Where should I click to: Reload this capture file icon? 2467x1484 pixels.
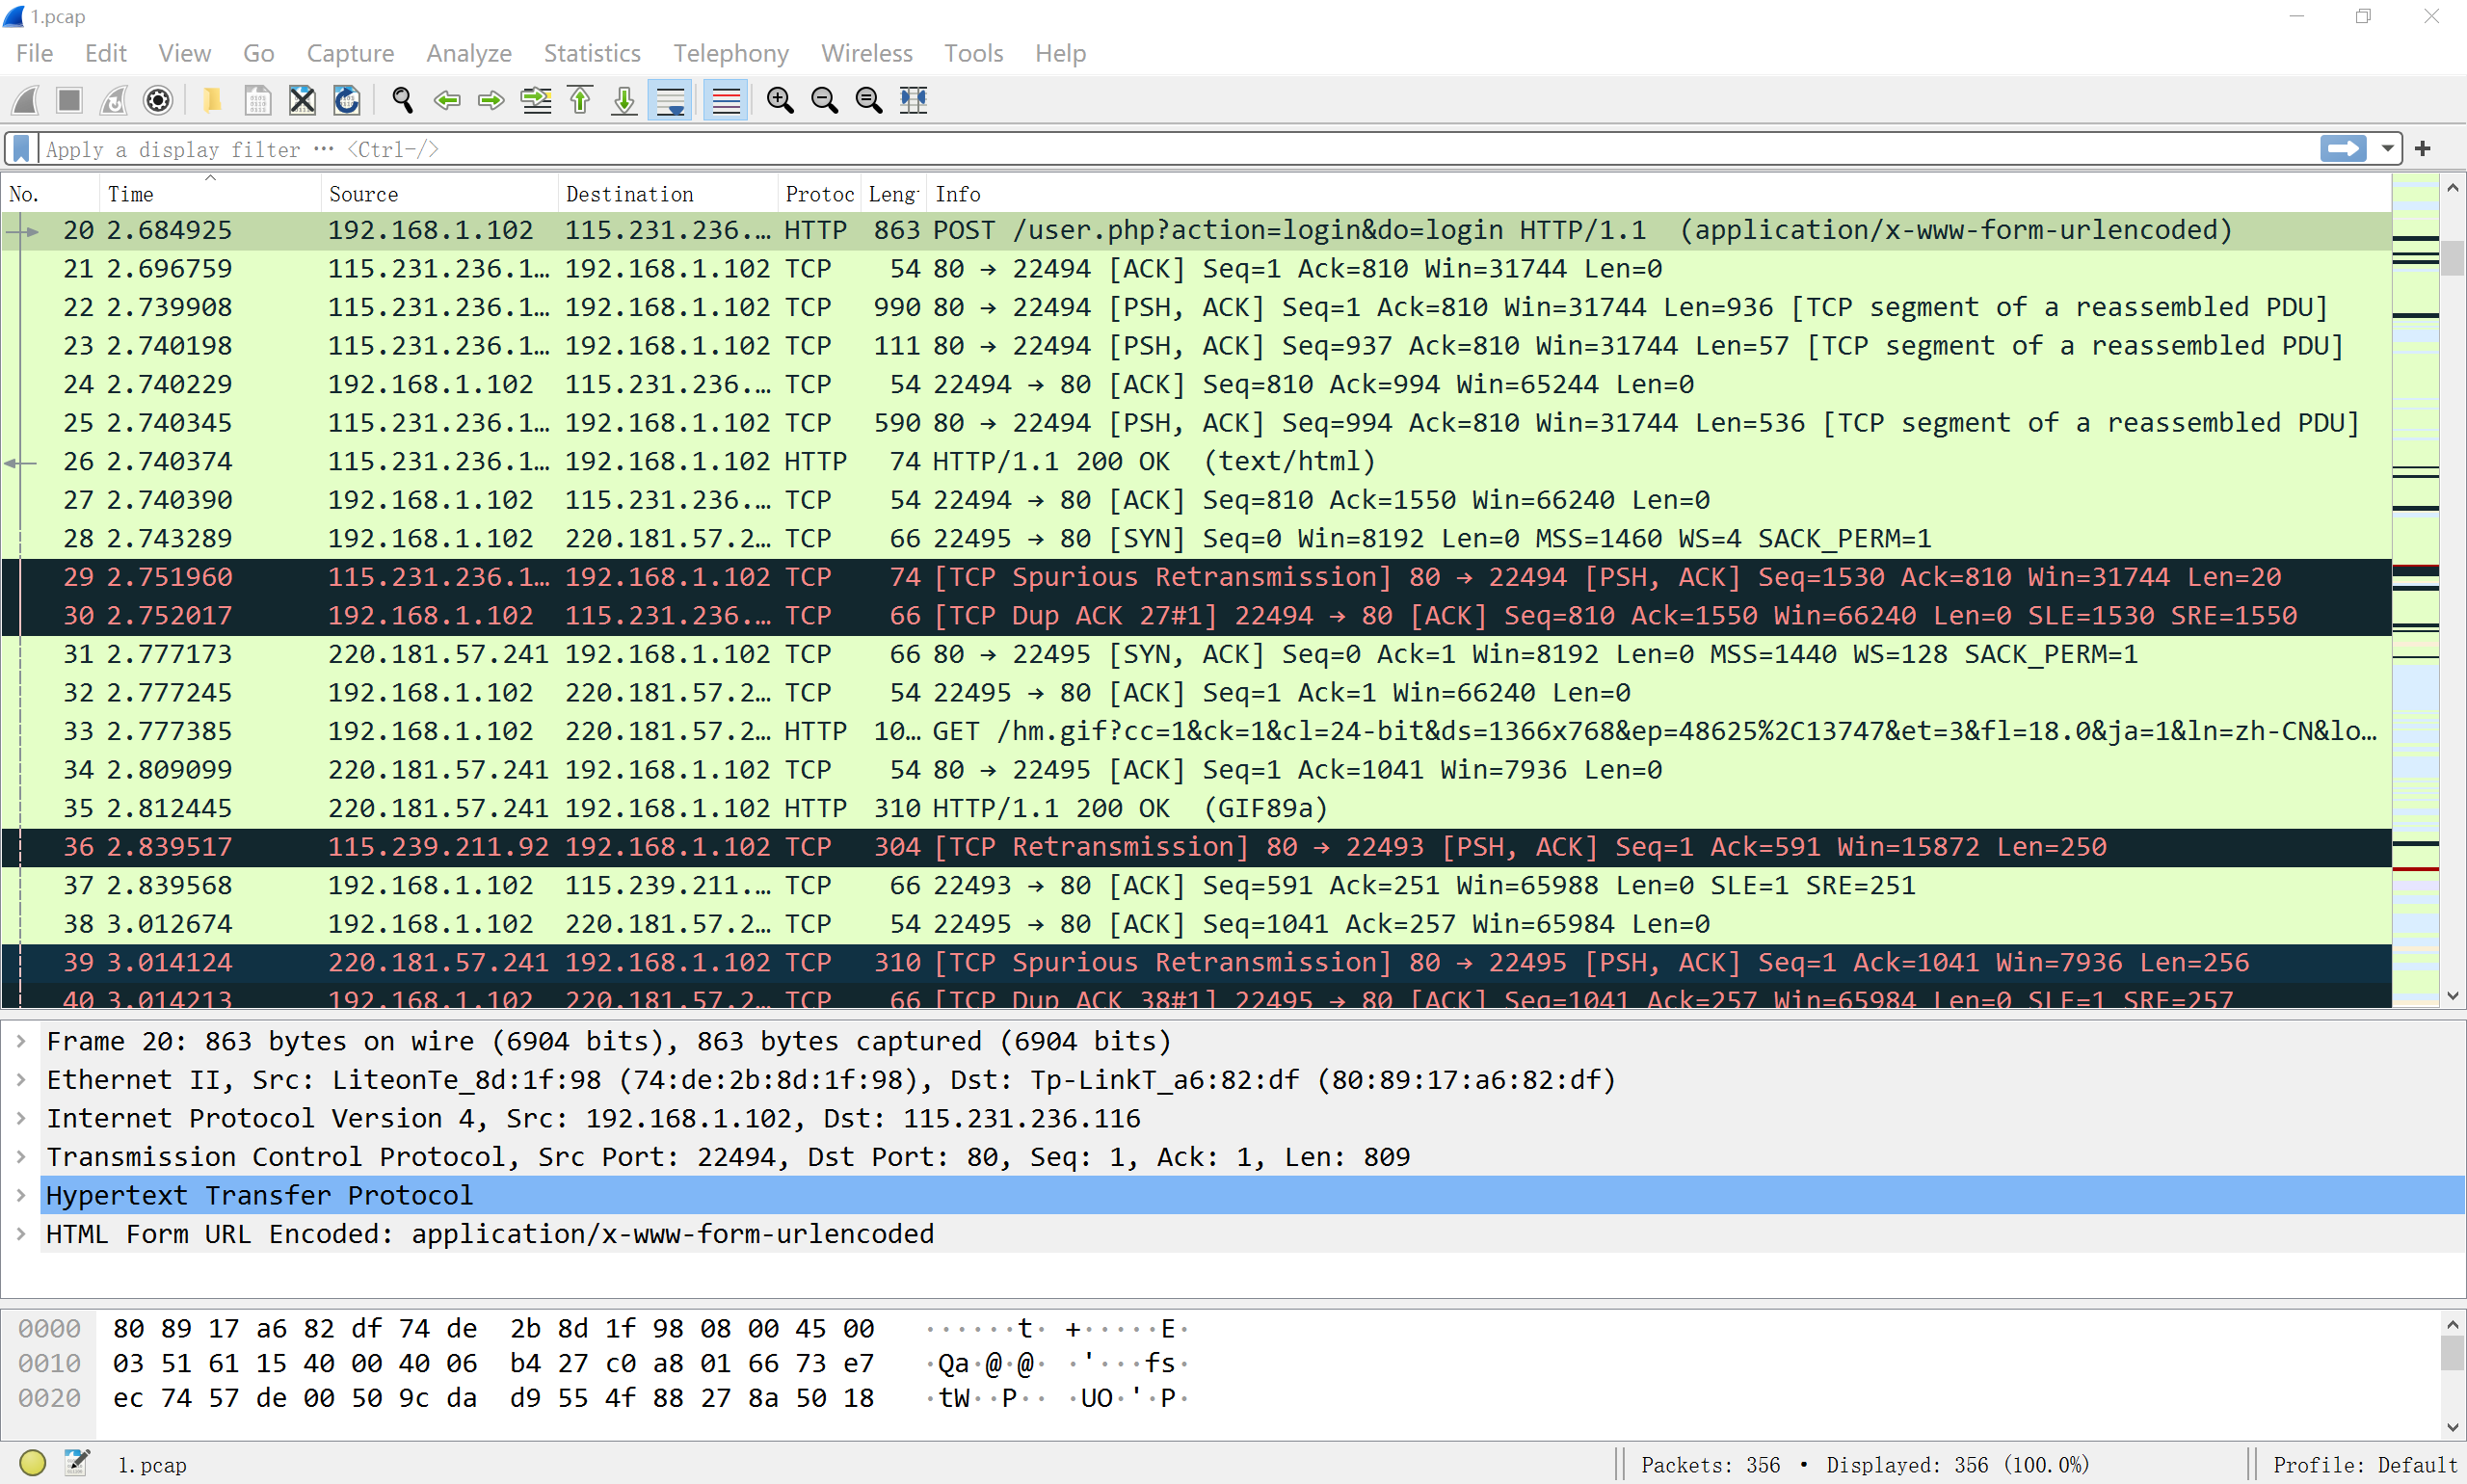coord(347,100)
